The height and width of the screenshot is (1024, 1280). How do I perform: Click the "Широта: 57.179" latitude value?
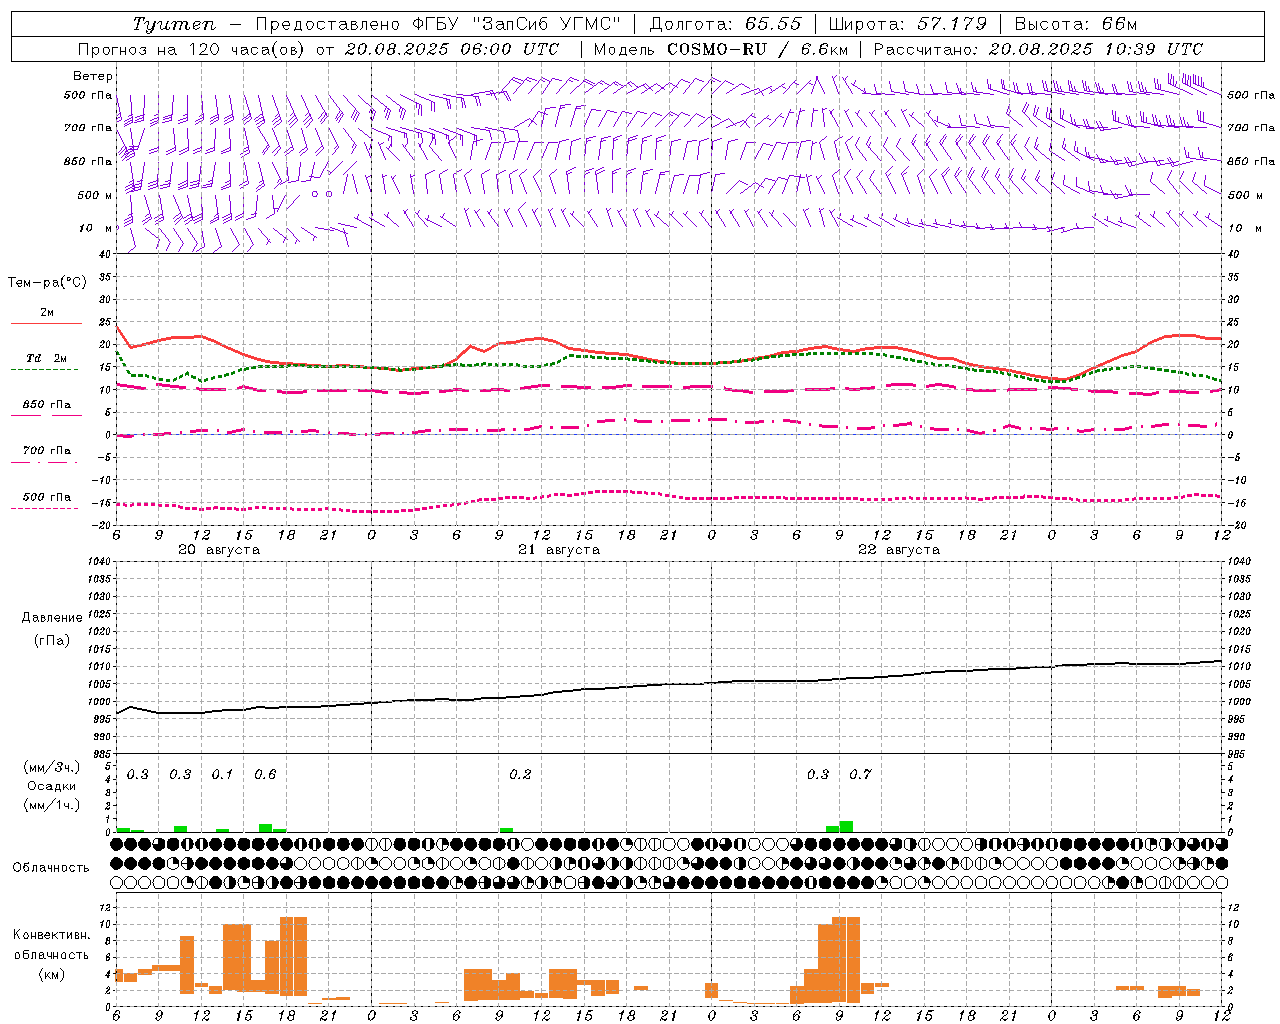(908, 24)
